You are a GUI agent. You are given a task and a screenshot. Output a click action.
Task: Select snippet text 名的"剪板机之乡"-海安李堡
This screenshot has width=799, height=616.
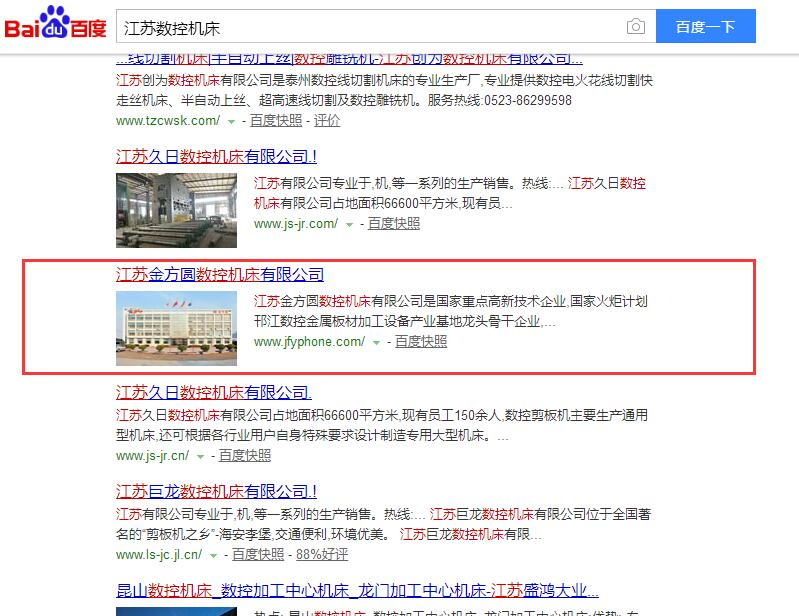pos(194,534)
